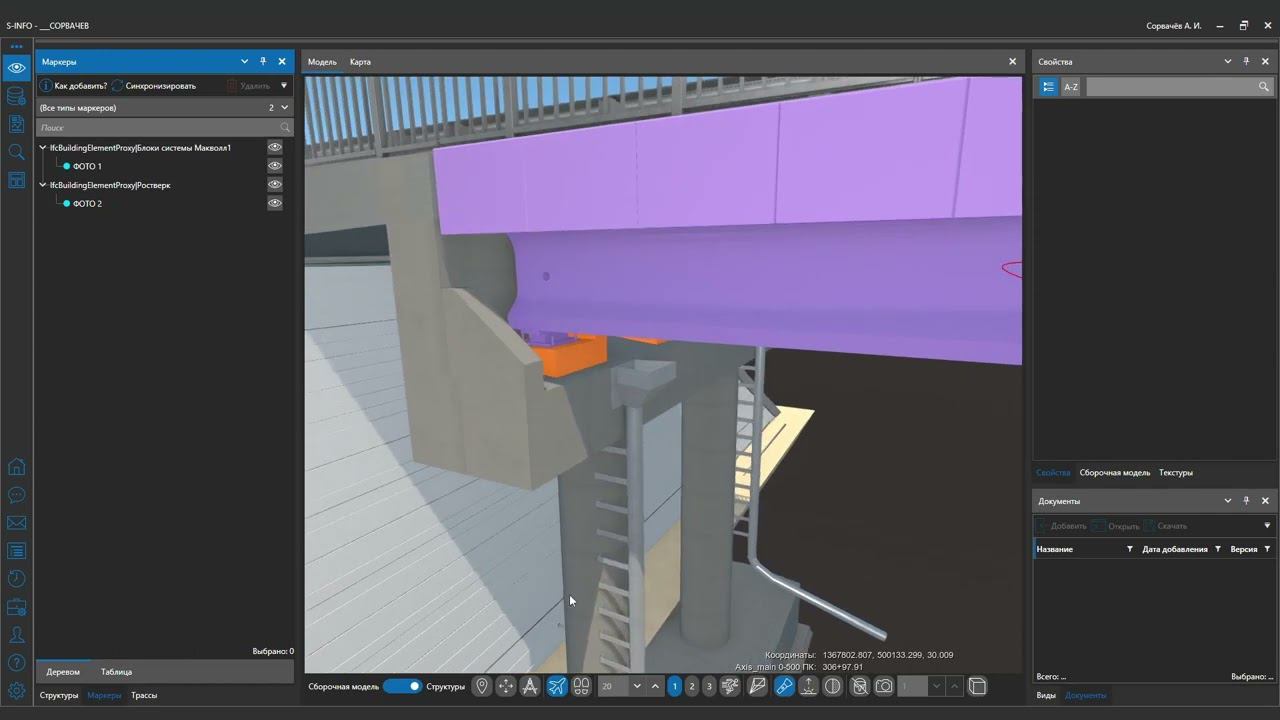Toggle the airplane fly mode
This screenshot has height=720, width=1280.
(557, 686)
